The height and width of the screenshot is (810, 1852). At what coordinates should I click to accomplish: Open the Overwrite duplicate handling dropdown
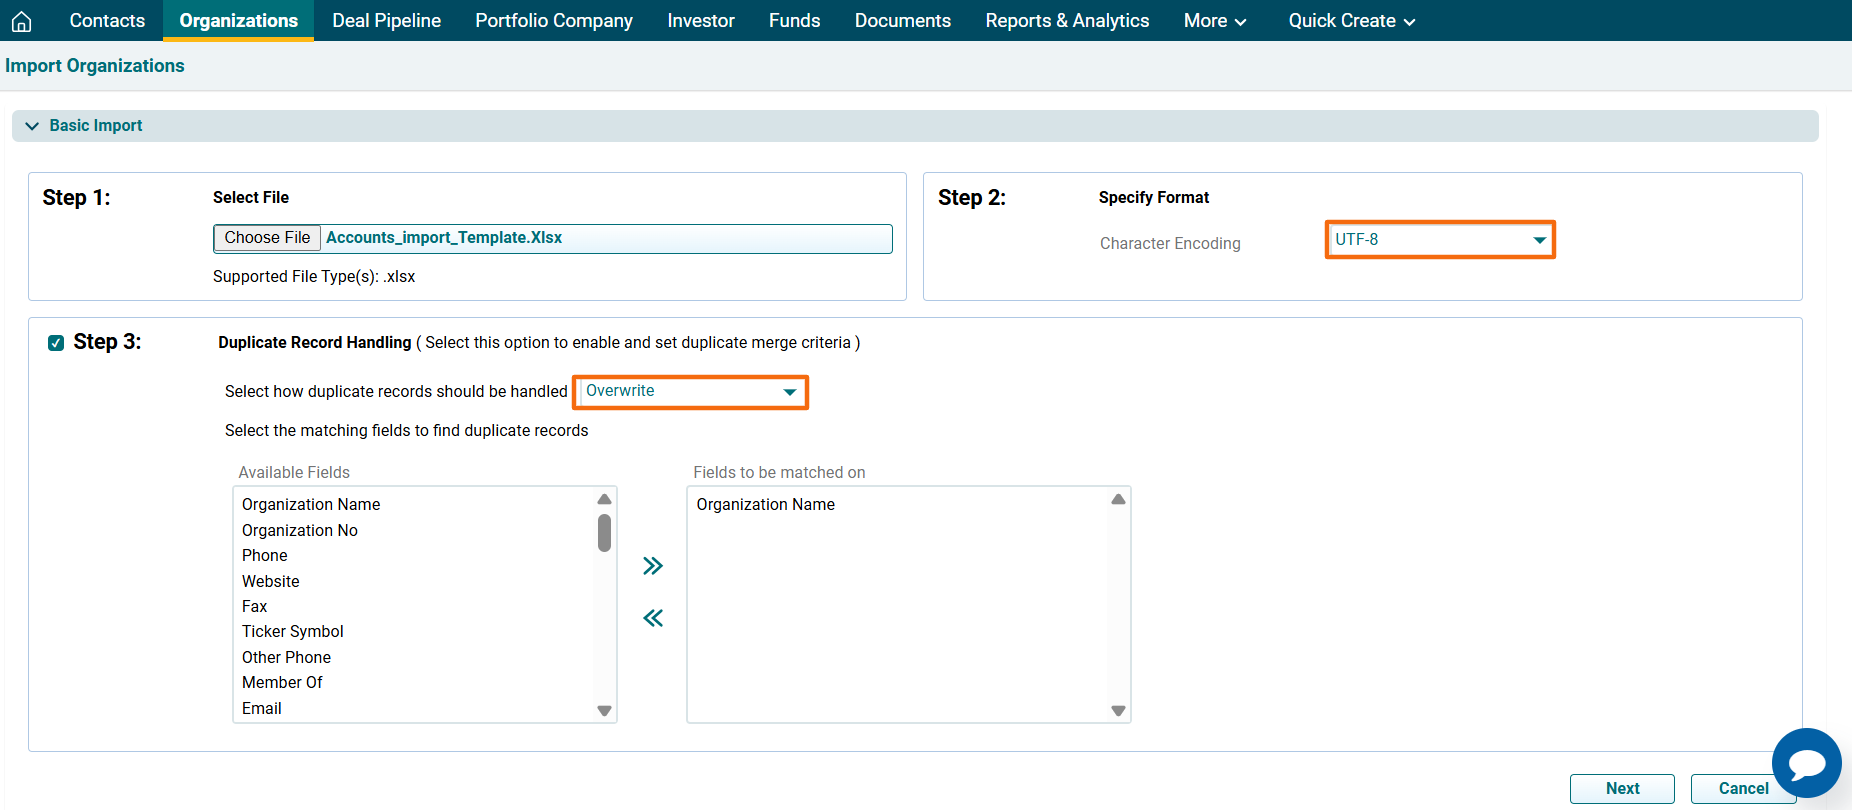[690, 392]
